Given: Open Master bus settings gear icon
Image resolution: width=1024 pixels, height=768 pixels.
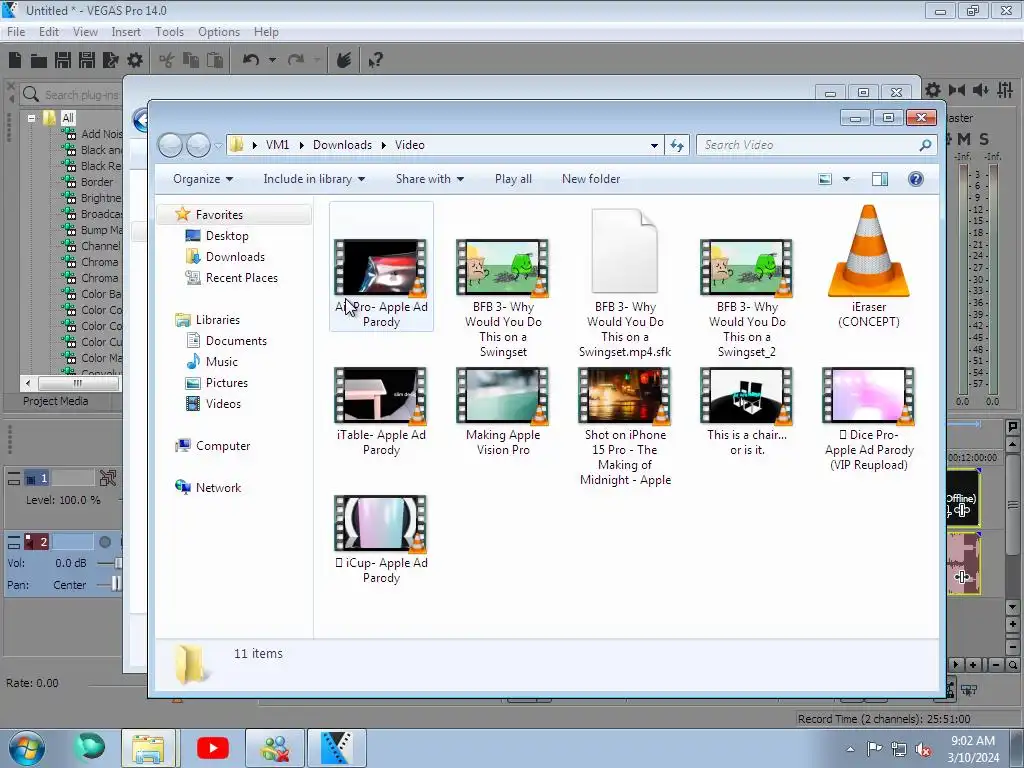Looking at the screenshot, I should click(x=933, y=90).
